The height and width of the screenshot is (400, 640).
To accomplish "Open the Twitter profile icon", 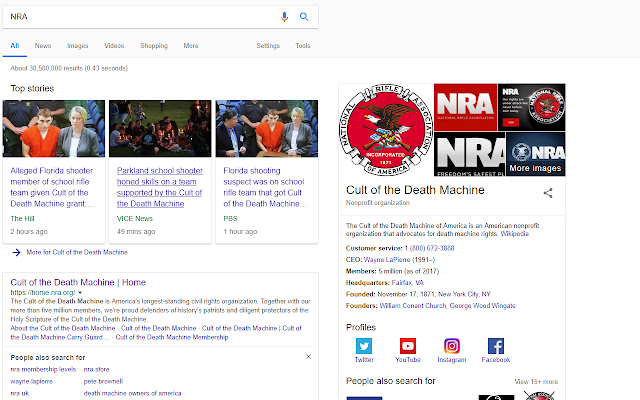I will pyautogui.click(x=364, y=346).
